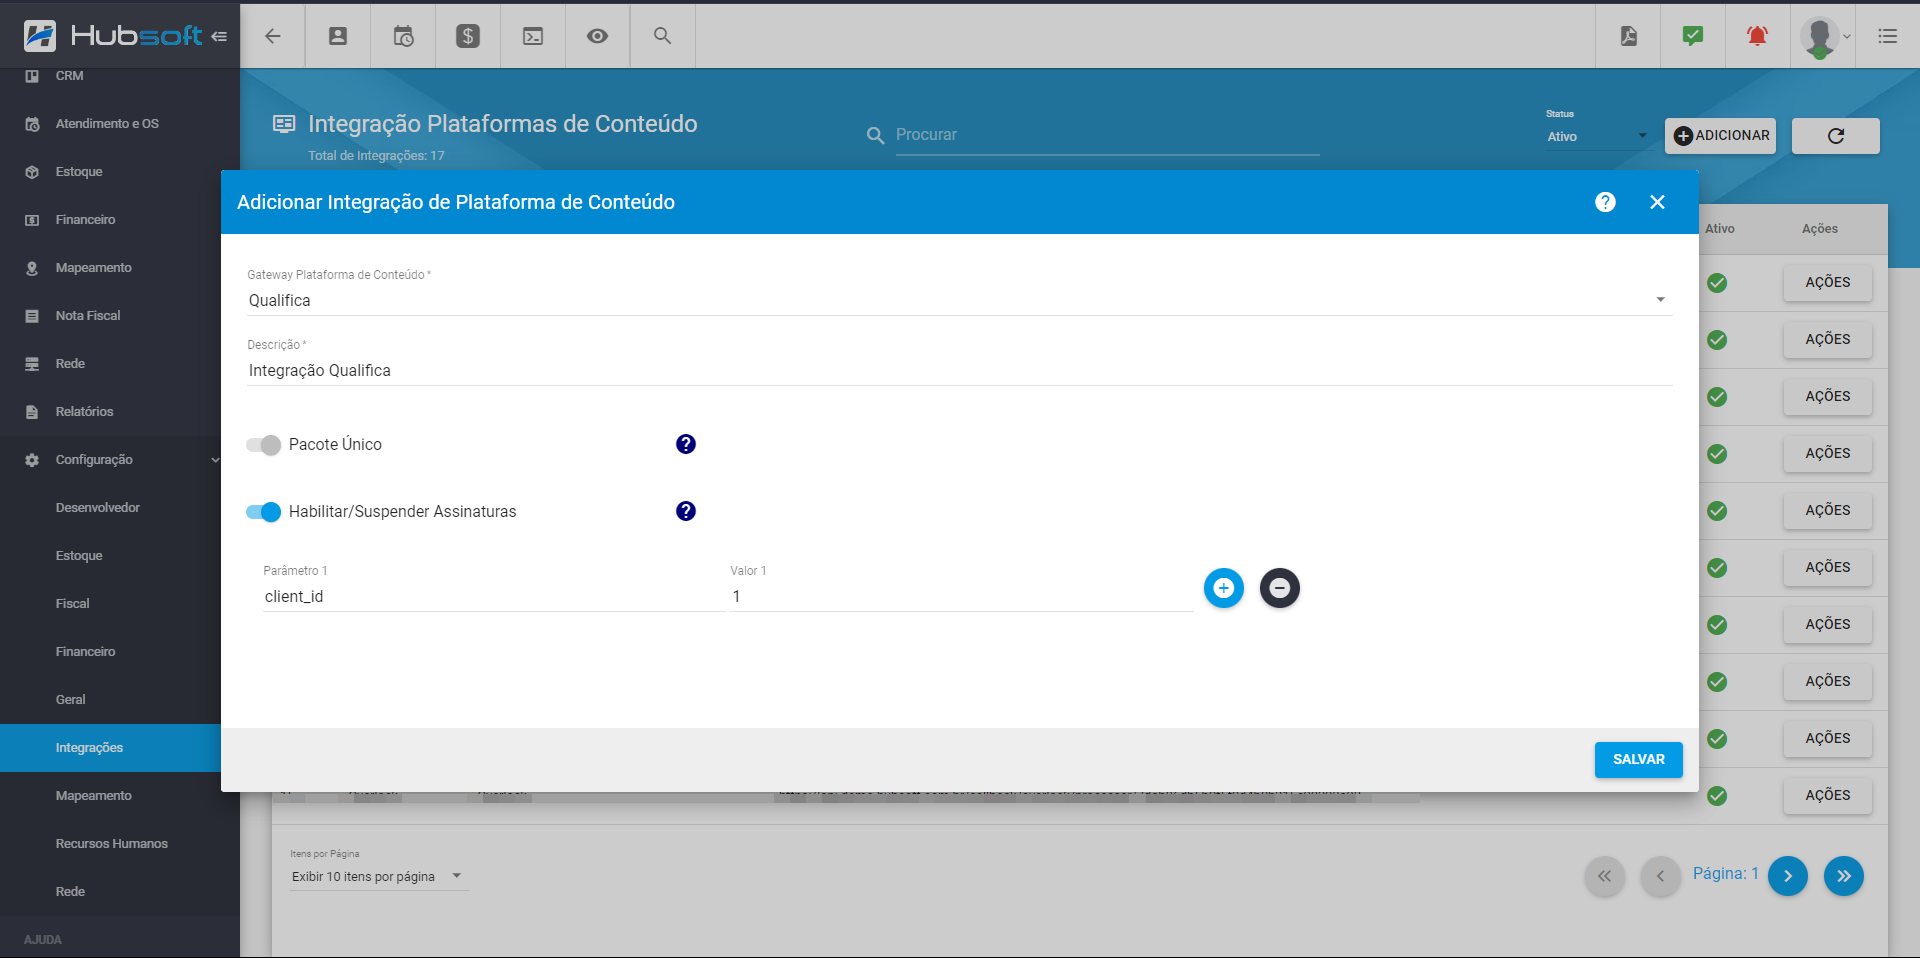The image size is (1920, 958).
Task: Open the list menu icon at top right
Action: (1888, 36)
